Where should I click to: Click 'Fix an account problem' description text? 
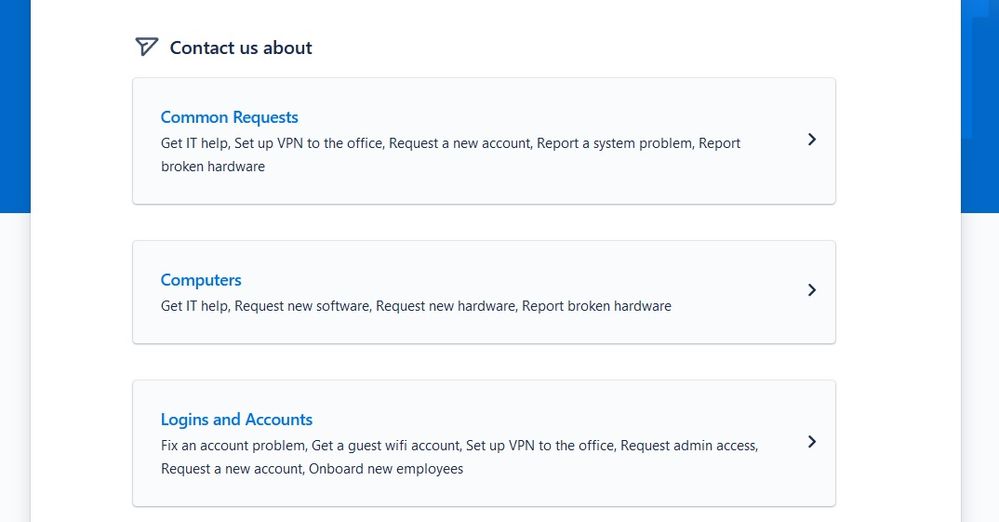[233, 446]
